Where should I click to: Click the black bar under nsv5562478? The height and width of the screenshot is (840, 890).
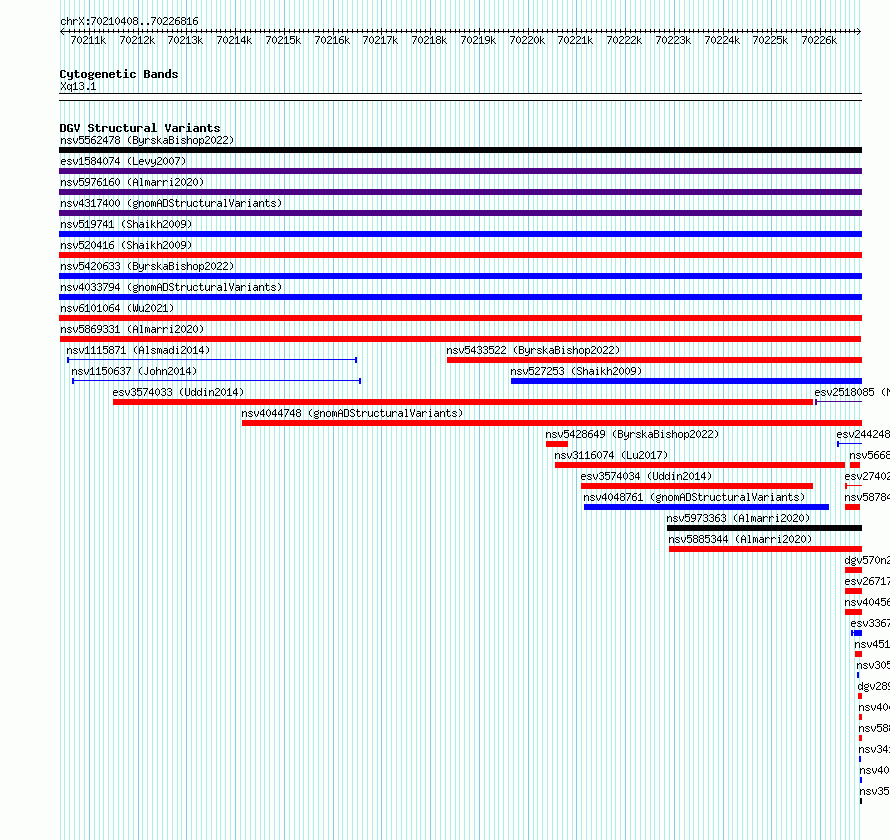tap(460, 150)
